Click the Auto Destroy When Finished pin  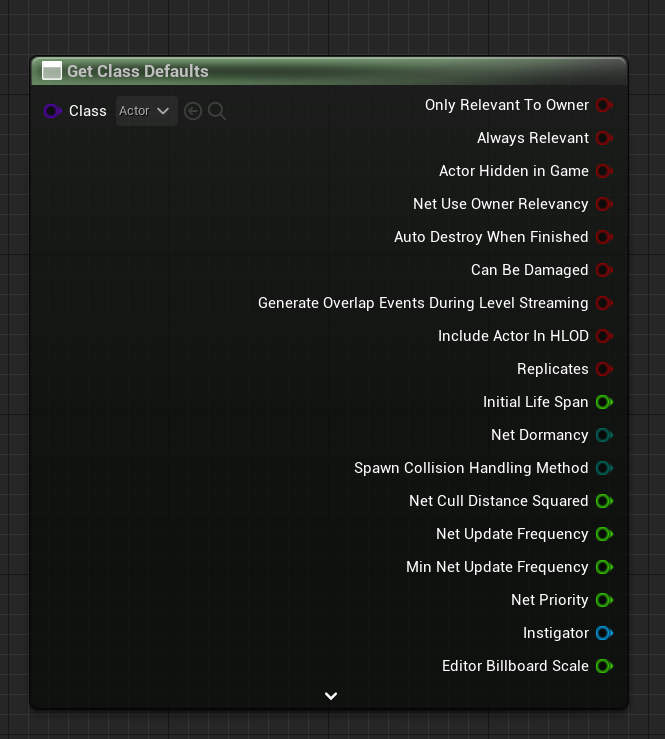tap(604, 237)
